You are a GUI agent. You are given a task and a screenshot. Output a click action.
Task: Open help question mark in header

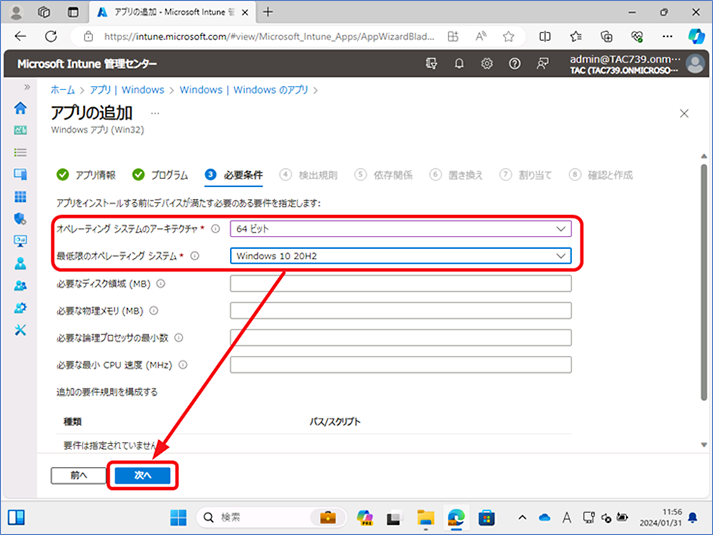coord(514,64)
